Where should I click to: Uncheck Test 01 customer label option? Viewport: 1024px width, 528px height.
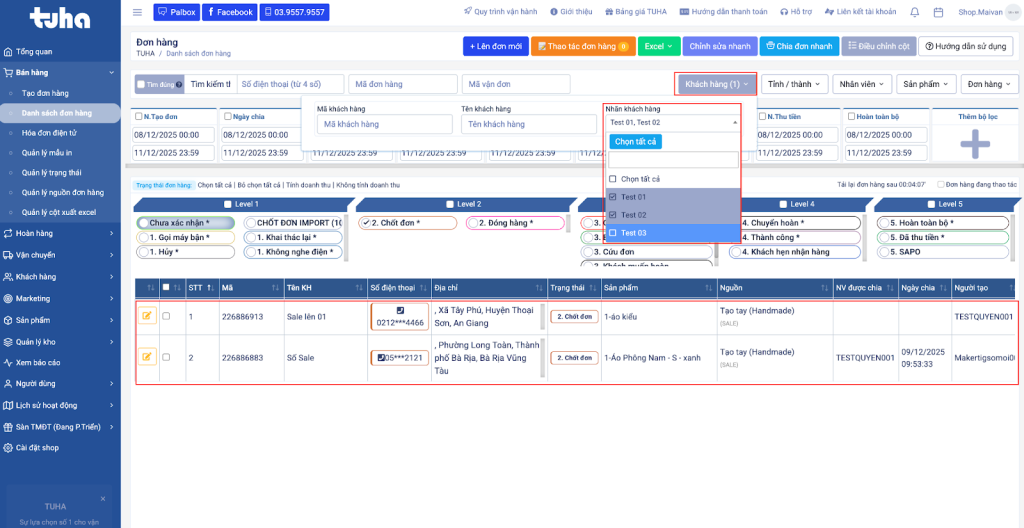click(x=613, y=197)
